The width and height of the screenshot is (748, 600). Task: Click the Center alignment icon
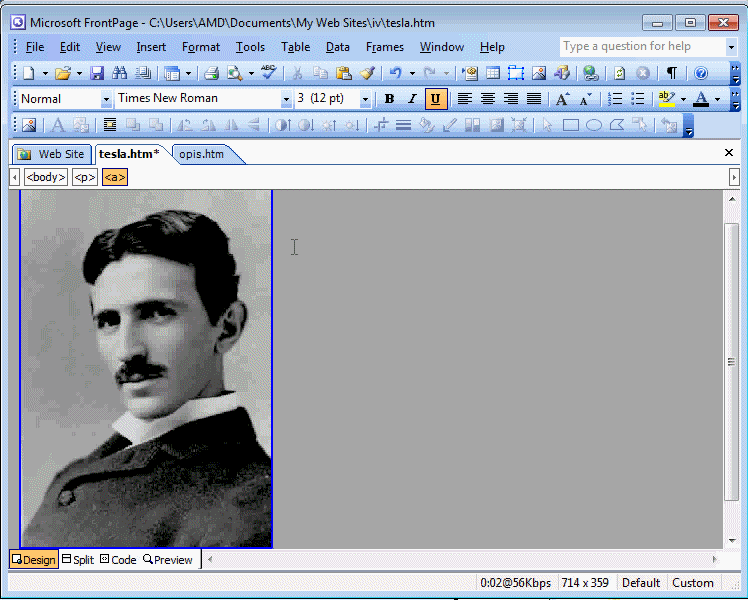(x=488, y=99)
